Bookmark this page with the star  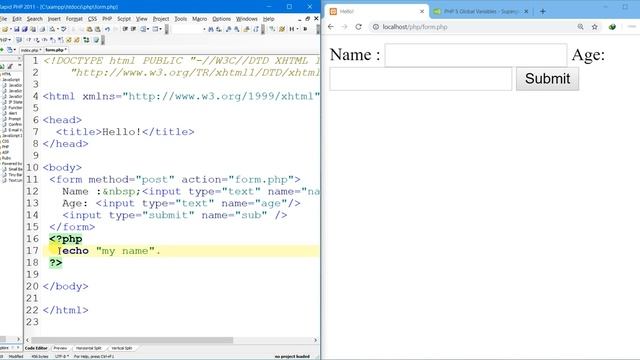point(595,27)
